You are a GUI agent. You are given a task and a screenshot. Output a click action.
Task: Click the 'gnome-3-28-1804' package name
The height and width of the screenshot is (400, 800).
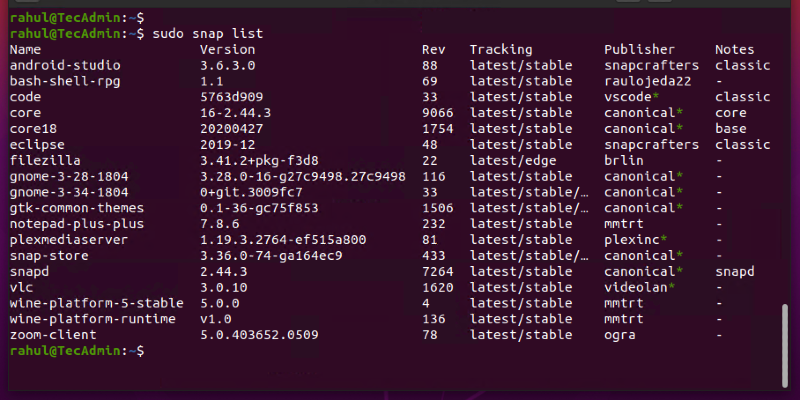tap(69, 177)
